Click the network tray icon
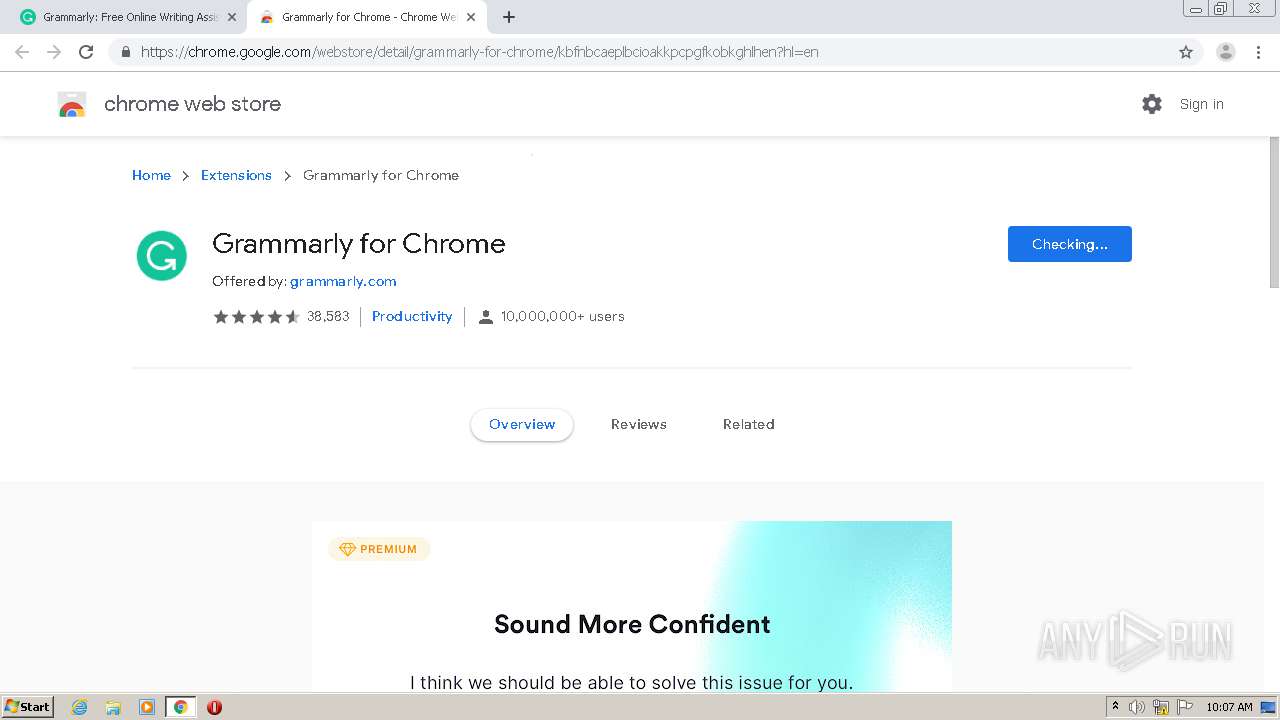This screenshot has width=1280, height=720. [x=1161, y=707]
